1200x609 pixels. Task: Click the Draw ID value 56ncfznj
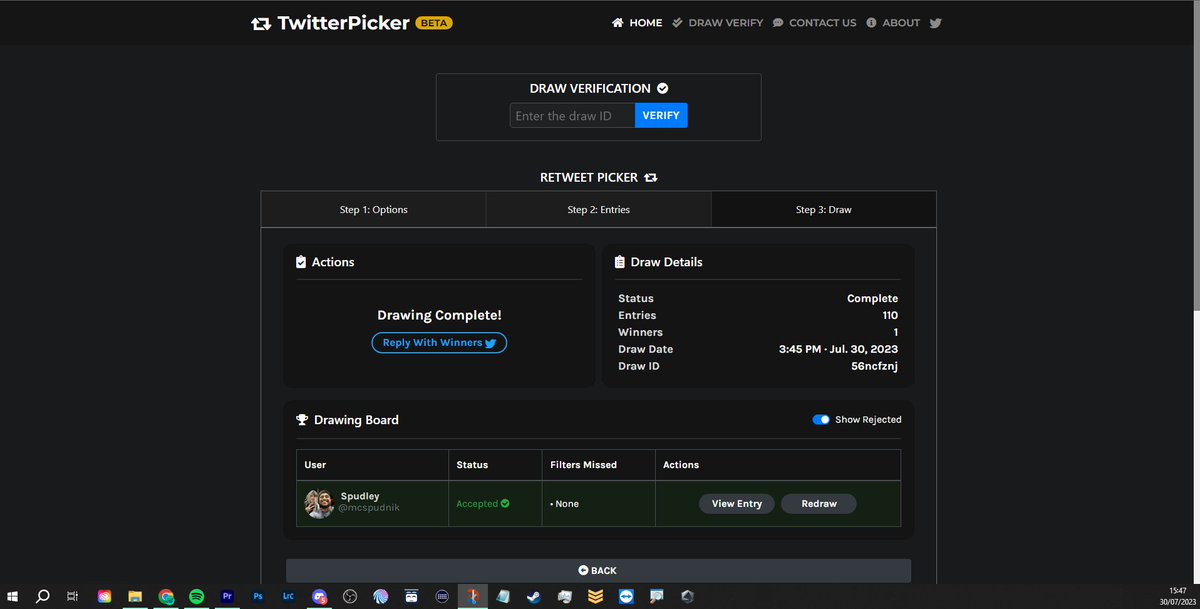point(874,366)
